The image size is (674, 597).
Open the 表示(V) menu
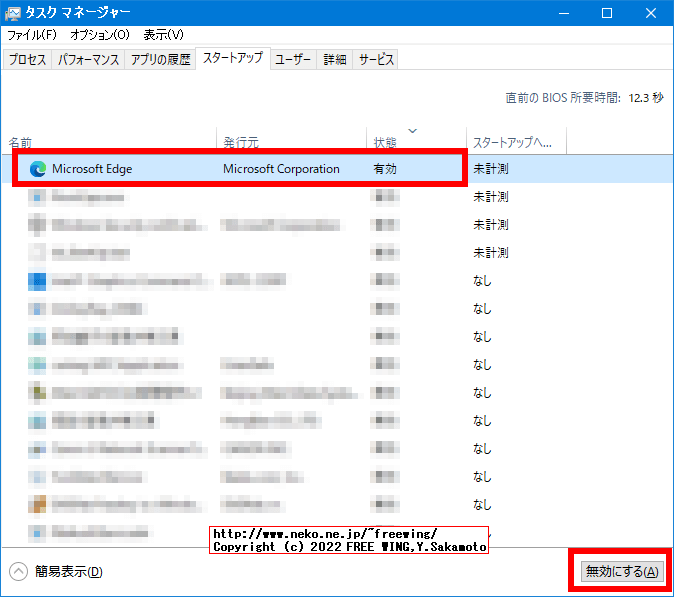click(x=163, y=35)
